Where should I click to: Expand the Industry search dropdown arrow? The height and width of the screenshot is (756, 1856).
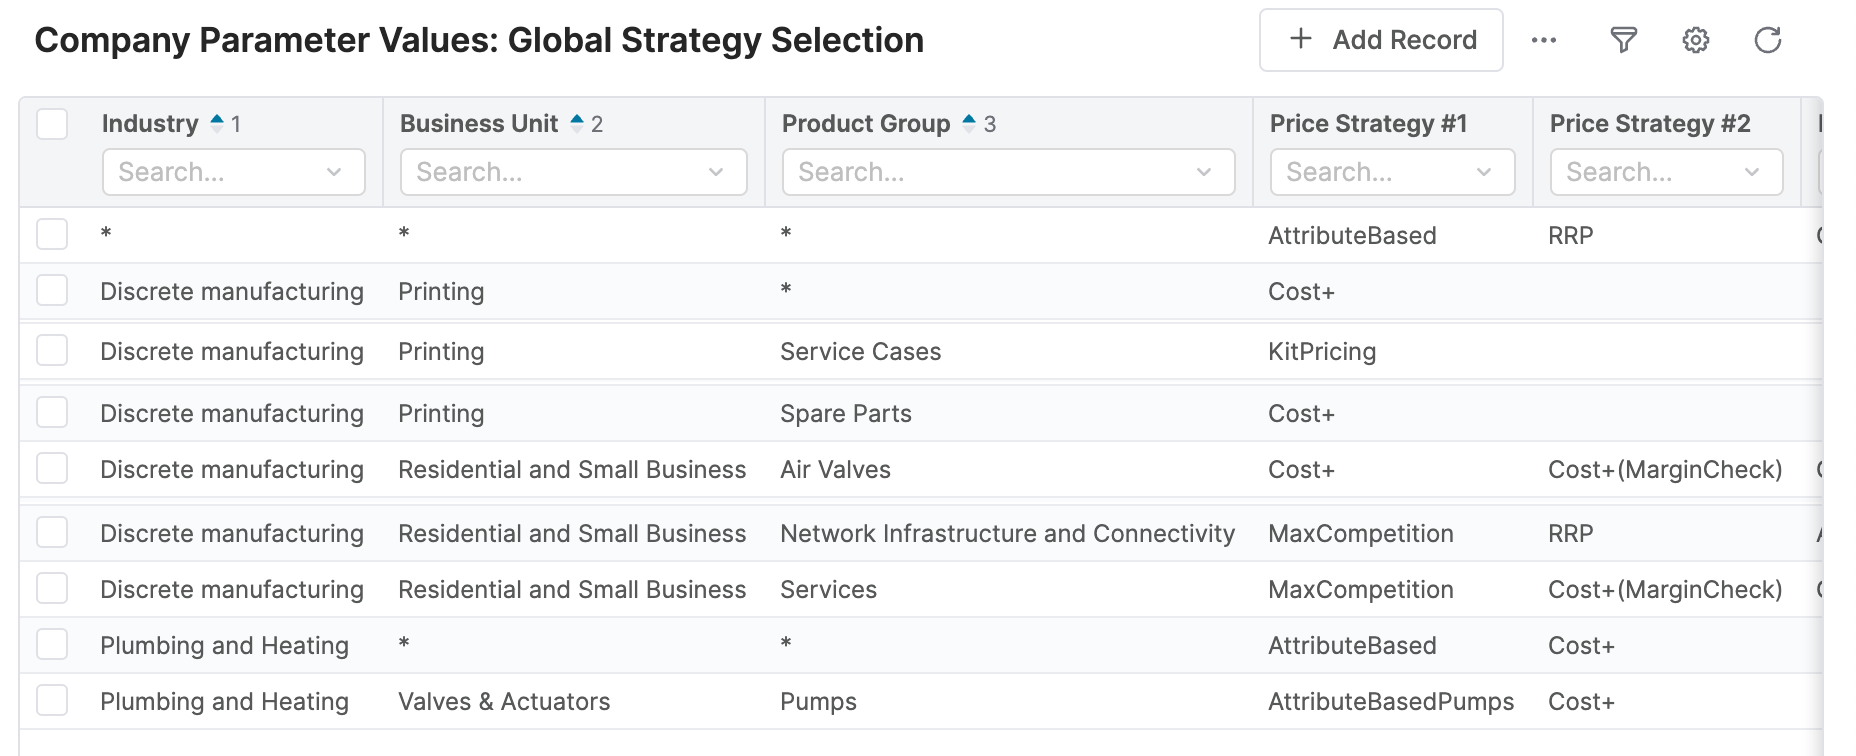point(334,172)
